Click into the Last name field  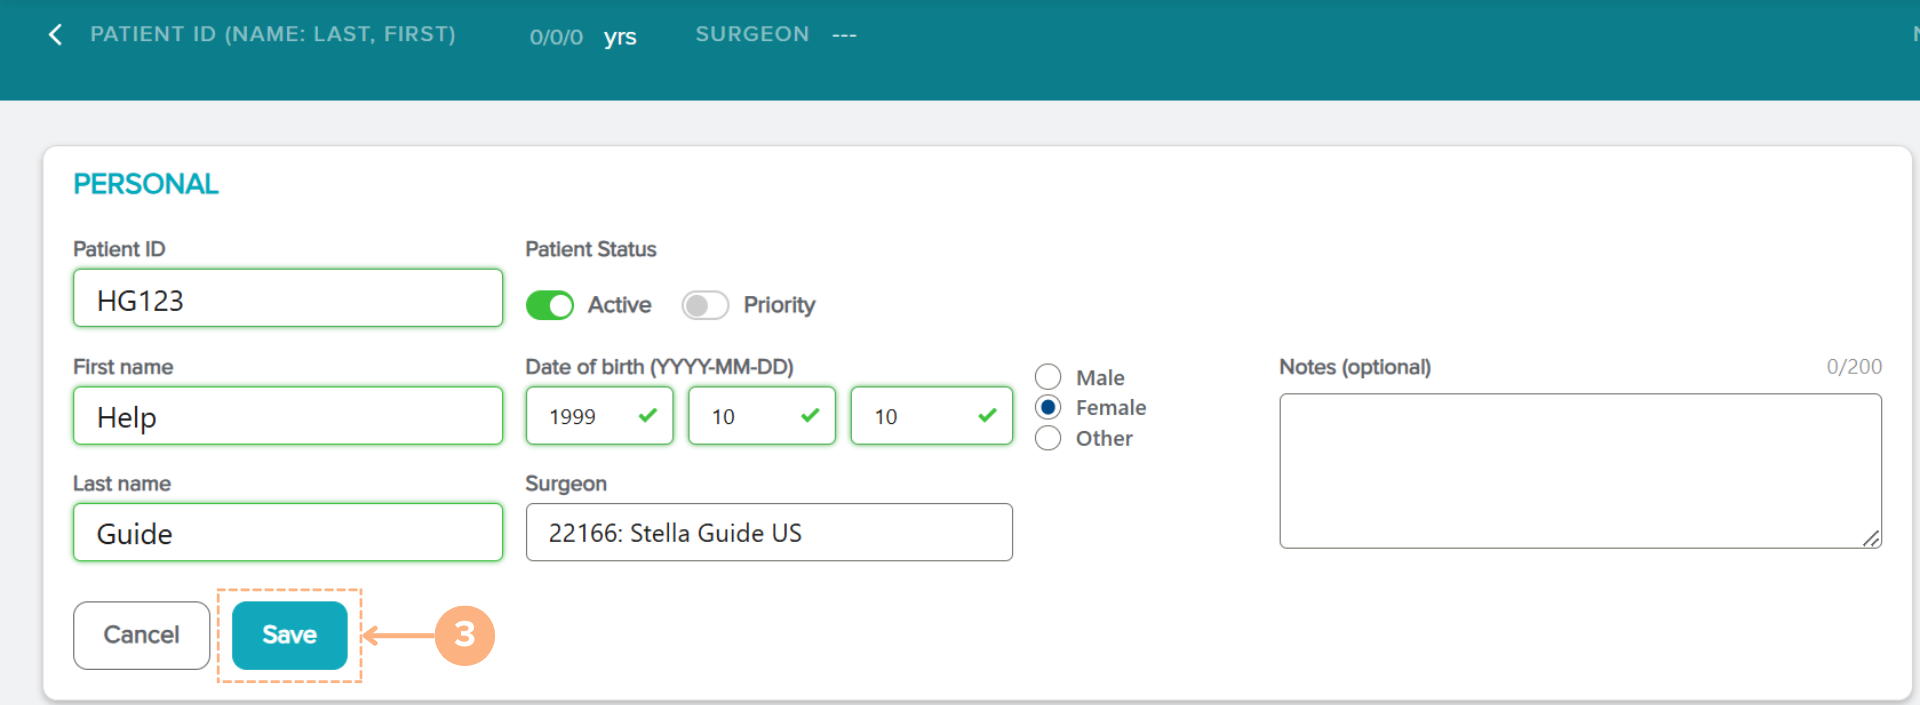287,532
